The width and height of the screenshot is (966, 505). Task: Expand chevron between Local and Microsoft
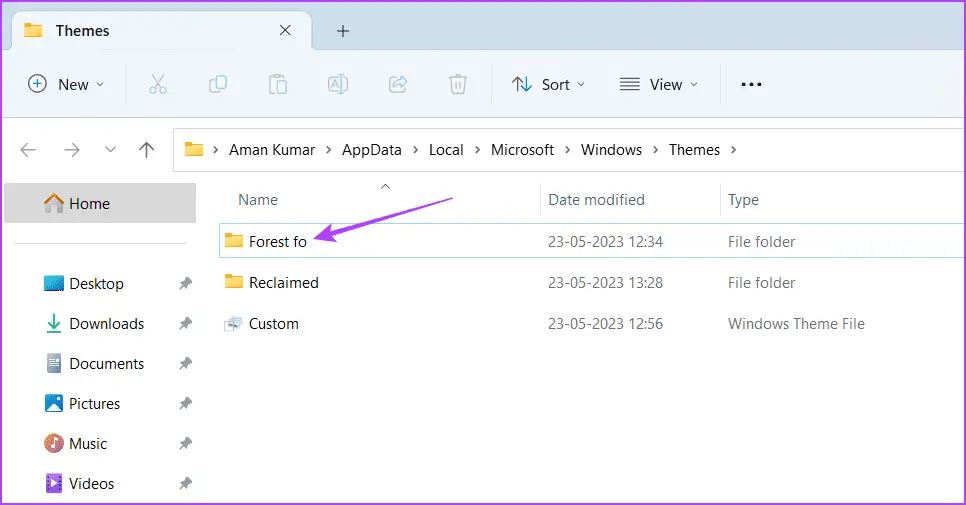pos(477,150)
